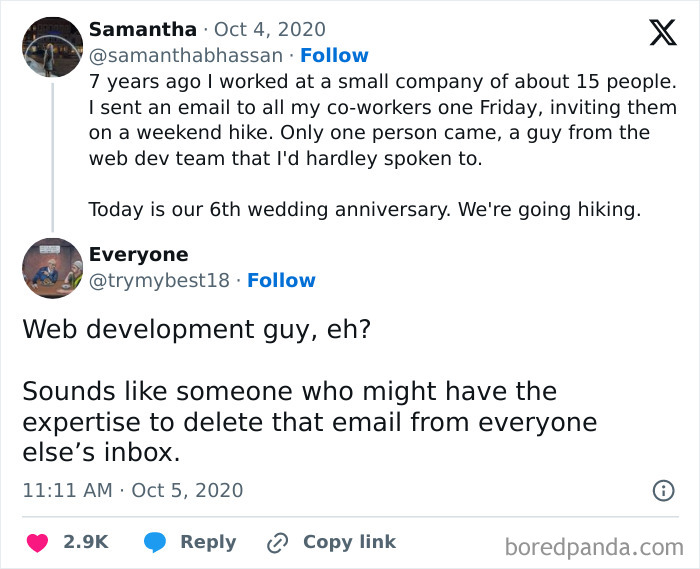Open the tweet info circle icon
Viewport: 700px width, 569px height.
pos(662,491)
